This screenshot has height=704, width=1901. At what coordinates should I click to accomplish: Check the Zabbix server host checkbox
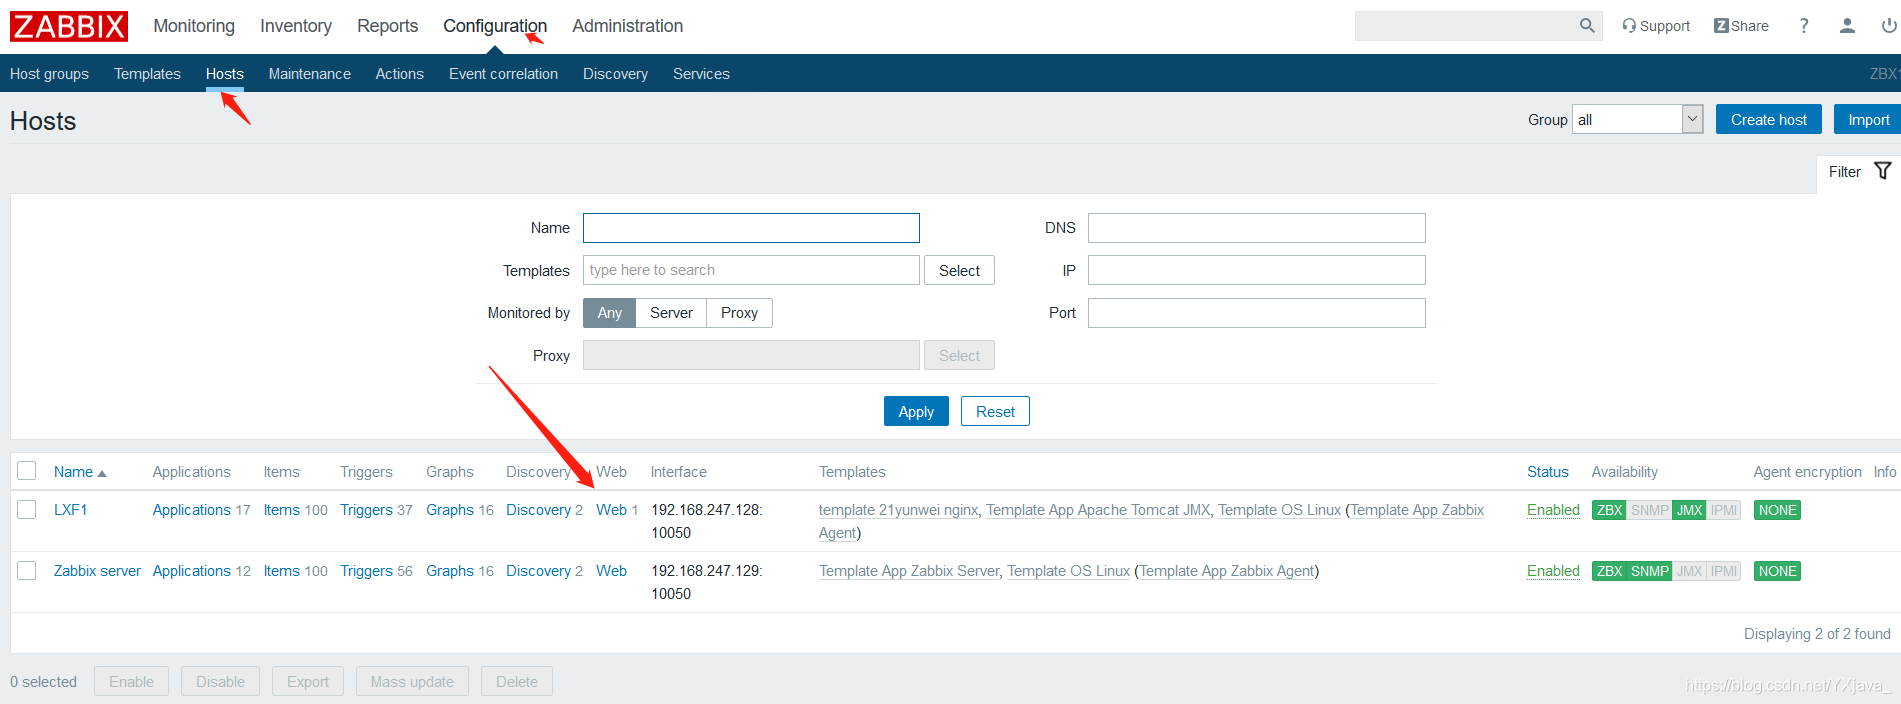(27, 570)
